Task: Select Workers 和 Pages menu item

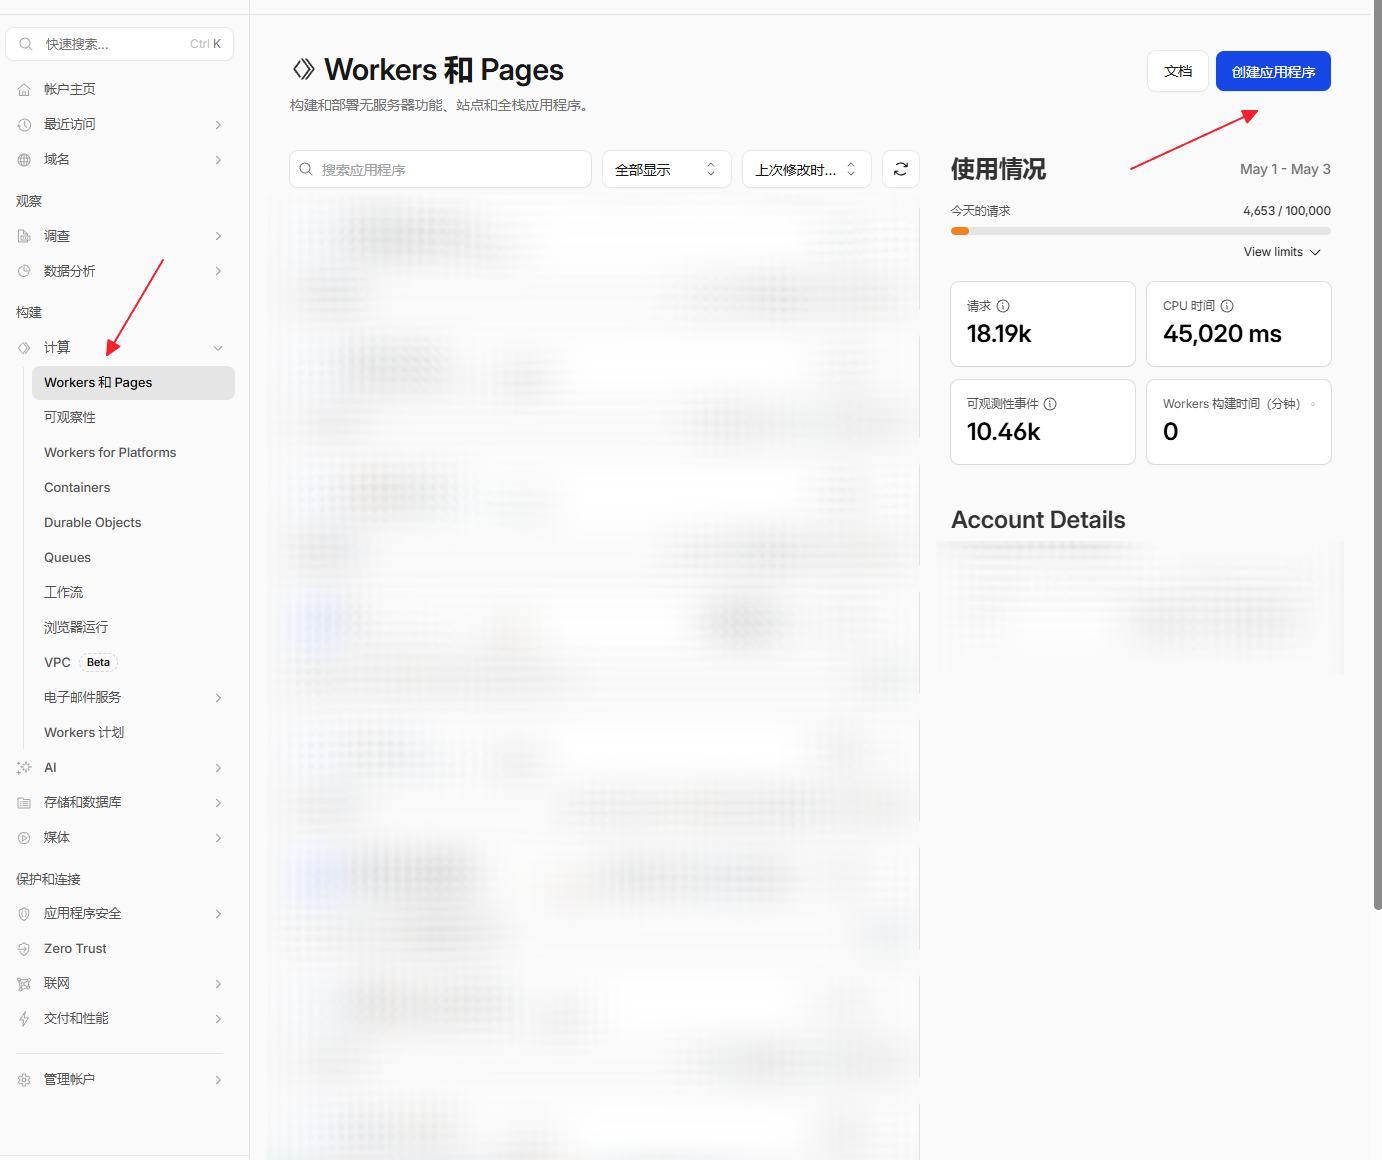Action: point(133,383)
